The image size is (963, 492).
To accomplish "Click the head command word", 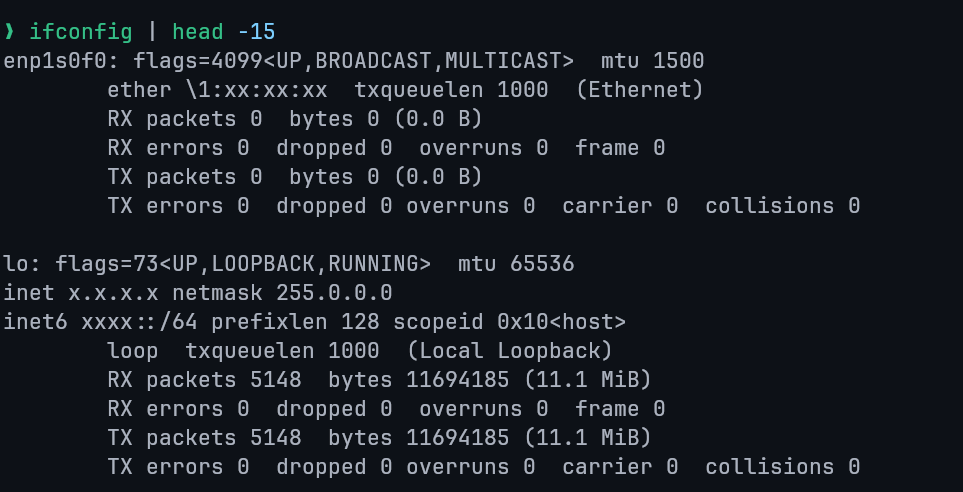I will [x=198, y=33].
